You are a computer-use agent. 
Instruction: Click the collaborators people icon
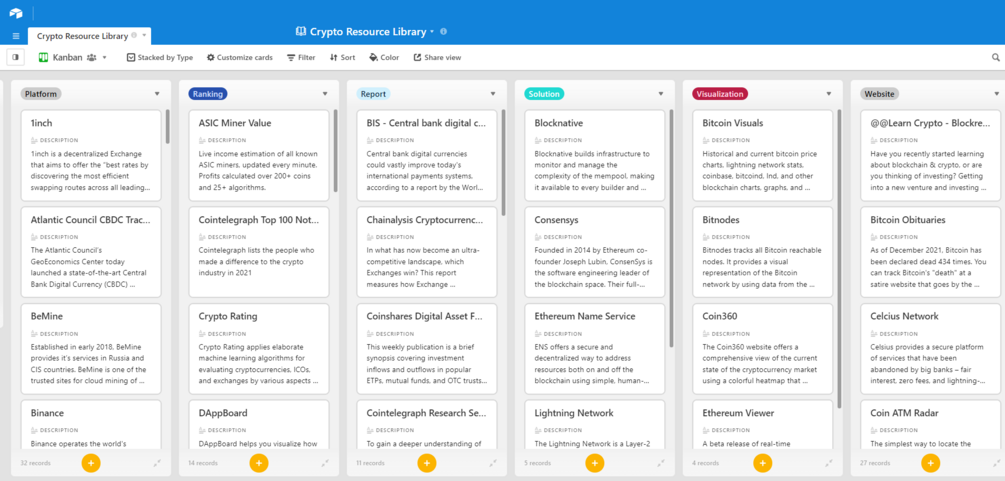coord(91,58)
